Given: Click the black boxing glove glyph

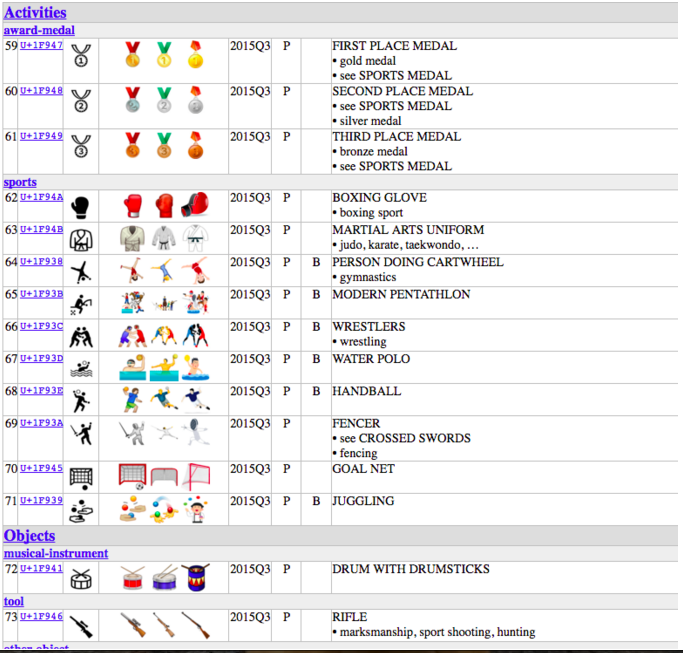Looking at the screenshot, I should [x=82, y=206].
